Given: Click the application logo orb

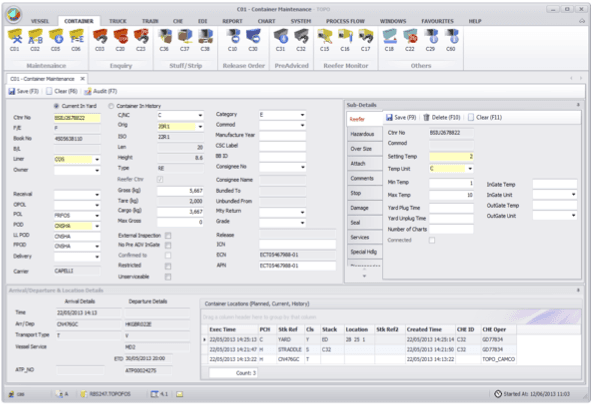Looking at the screenshot, I should point(14,15).
